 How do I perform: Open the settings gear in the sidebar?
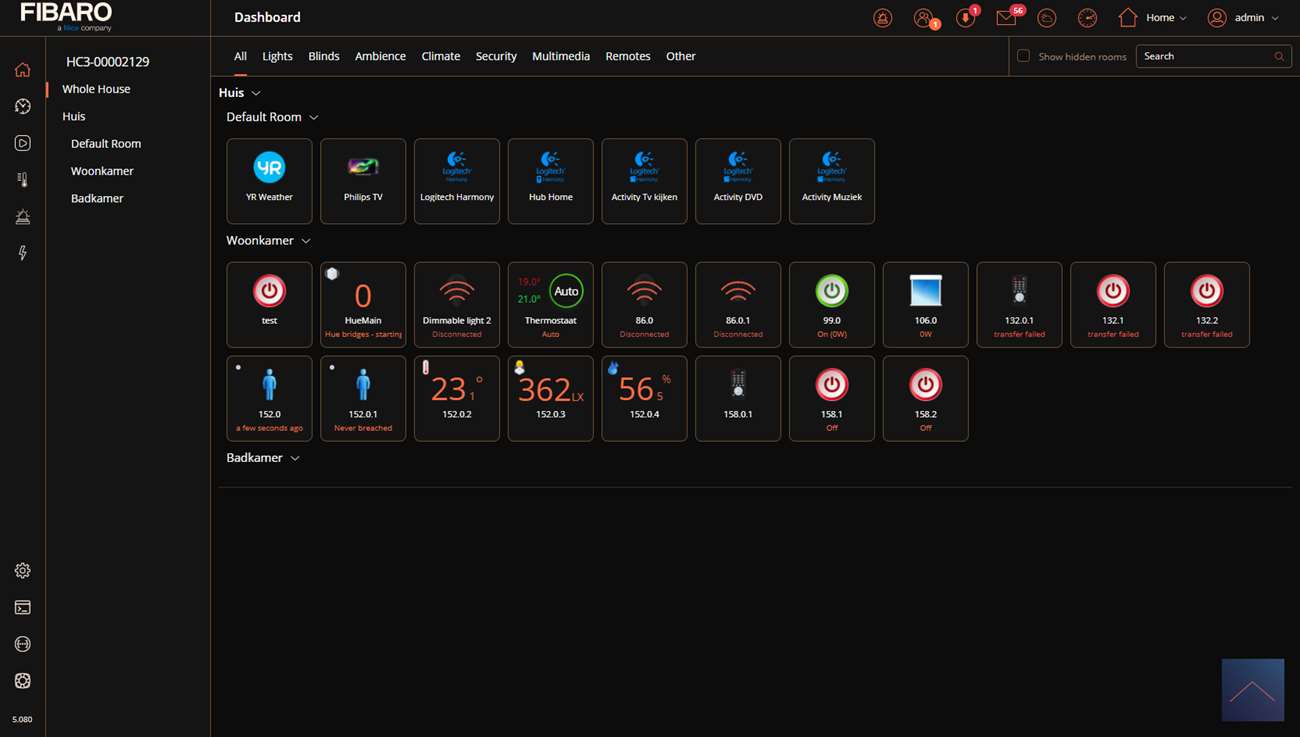coord(23,571)
